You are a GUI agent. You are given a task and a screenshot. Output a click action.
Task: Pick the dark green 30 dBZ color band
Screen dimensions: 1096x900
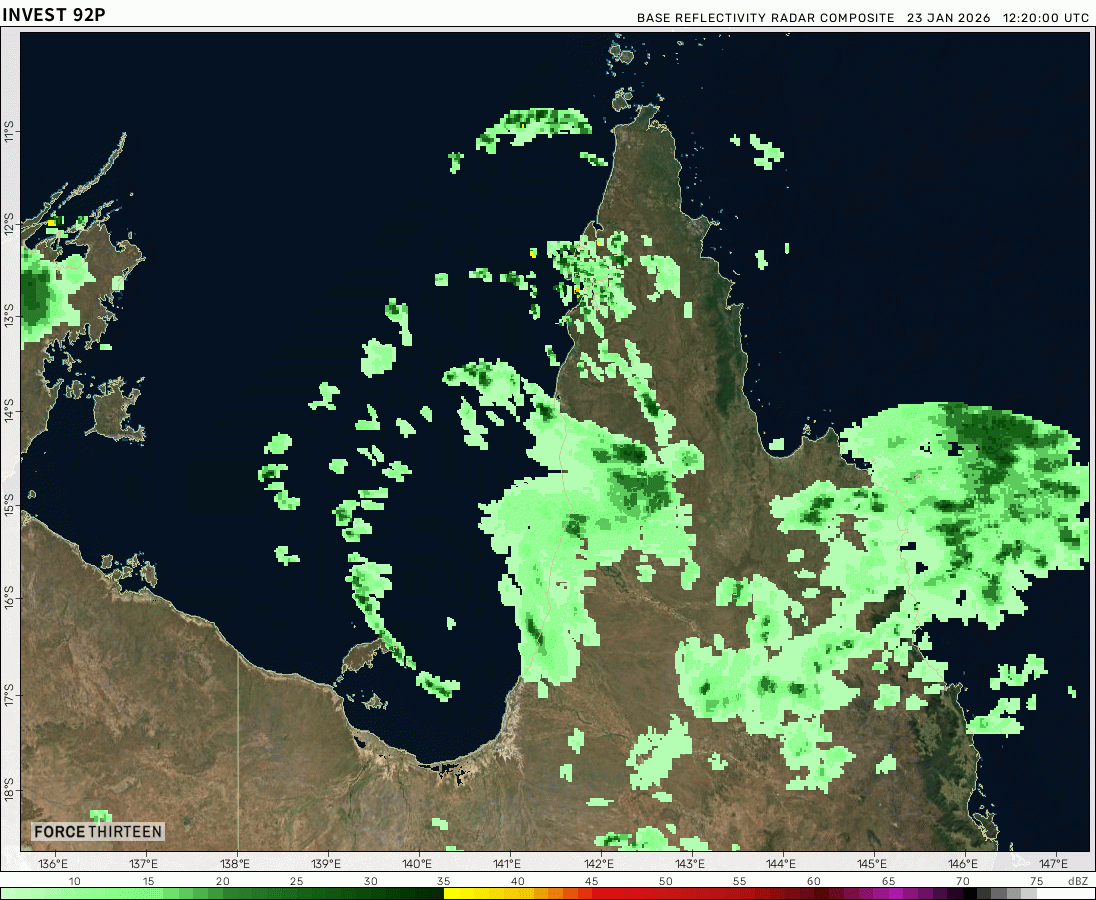click(x=370, y=893)
